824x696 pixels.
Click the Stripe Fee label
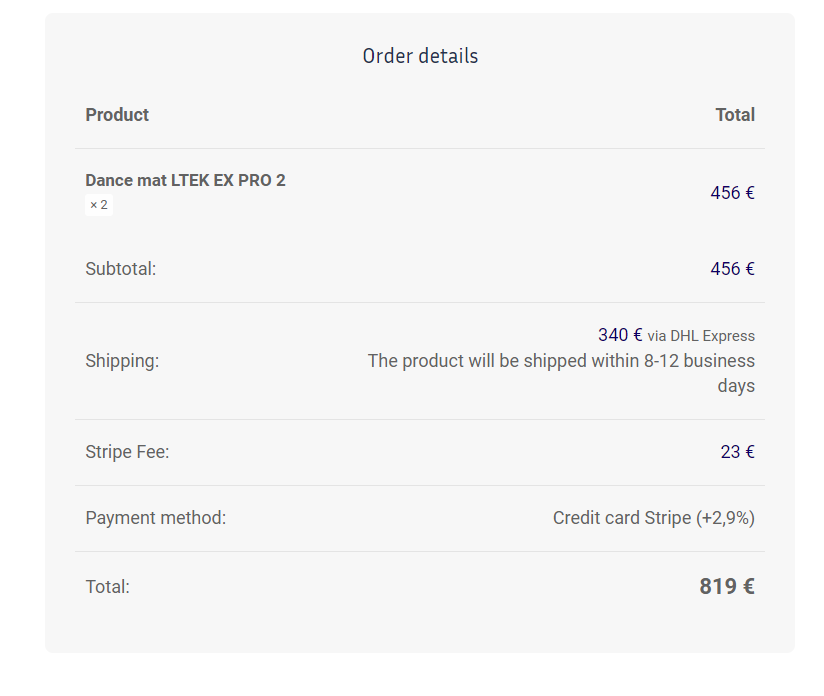tap(127, 452)
